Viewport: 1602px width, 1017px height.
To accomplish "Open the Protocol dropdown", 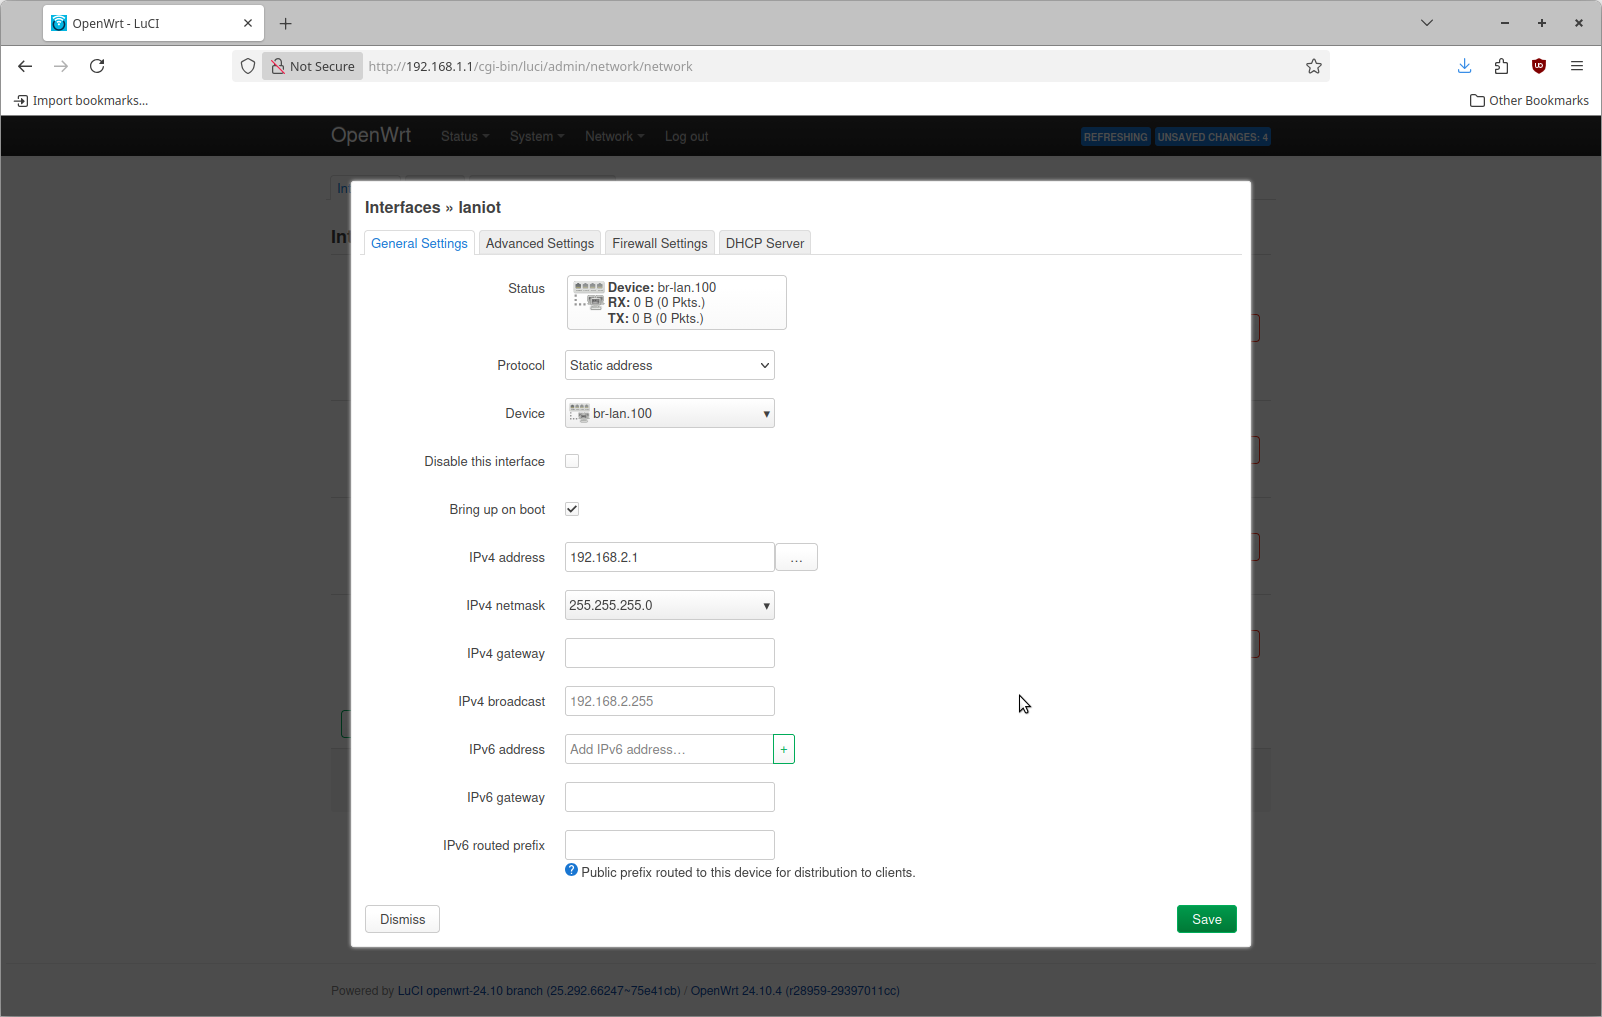I will pos(669,365).
